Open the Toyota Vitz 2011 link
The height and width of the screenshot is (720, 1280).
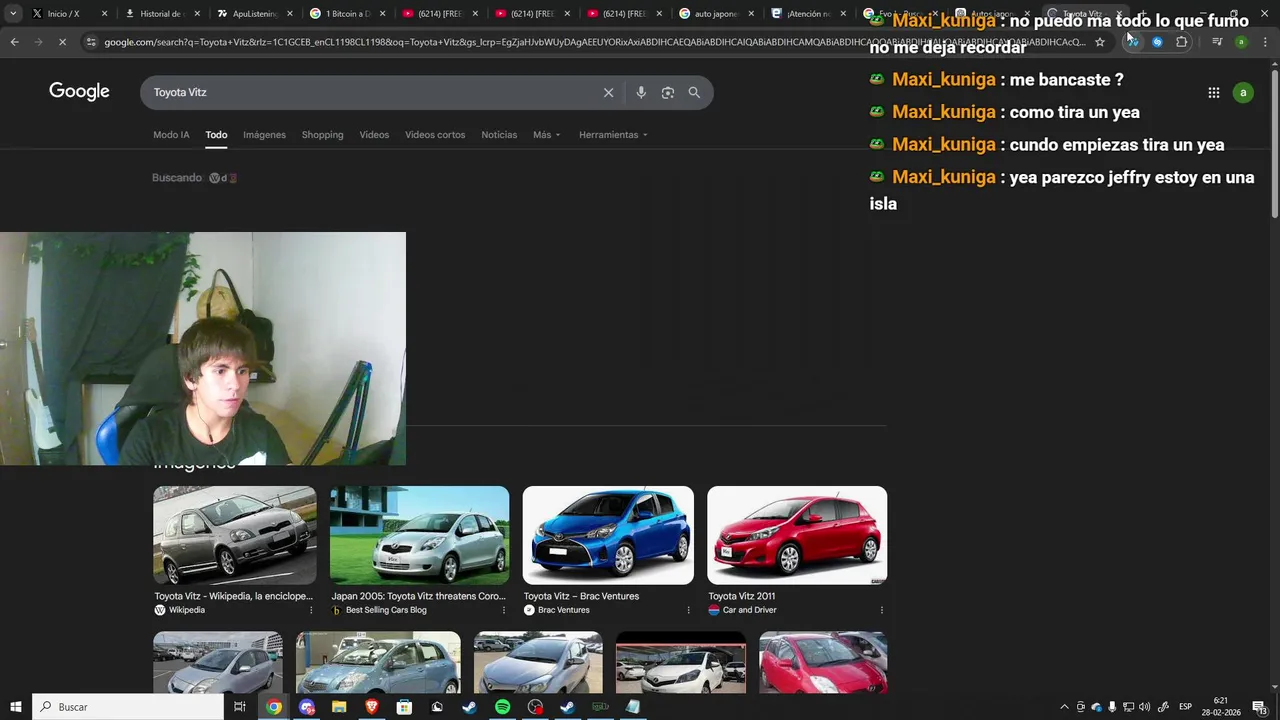[x=741, y=596]
